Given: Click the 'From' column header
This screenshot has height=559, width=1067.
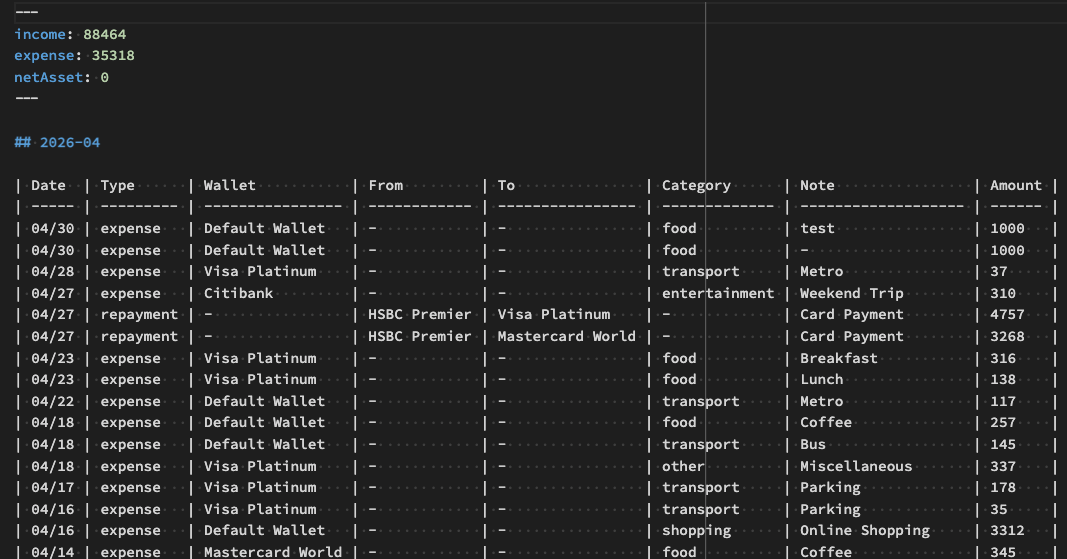Looking at the screenshot, I should [386, 185].
